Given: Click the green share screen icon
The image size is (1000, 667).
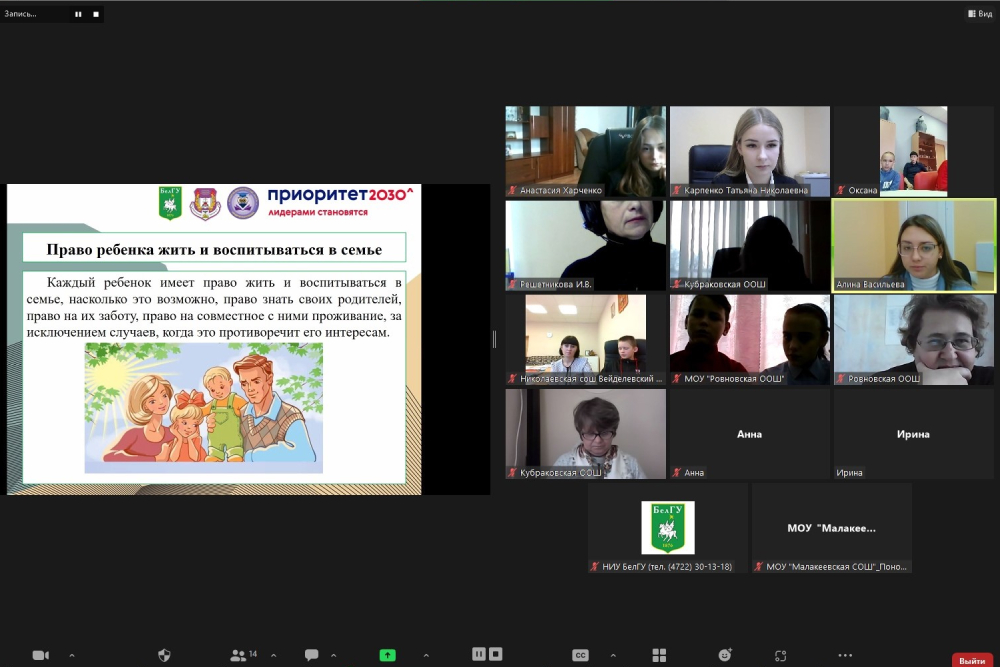Looking at the screenshot, I should [387, 655].
